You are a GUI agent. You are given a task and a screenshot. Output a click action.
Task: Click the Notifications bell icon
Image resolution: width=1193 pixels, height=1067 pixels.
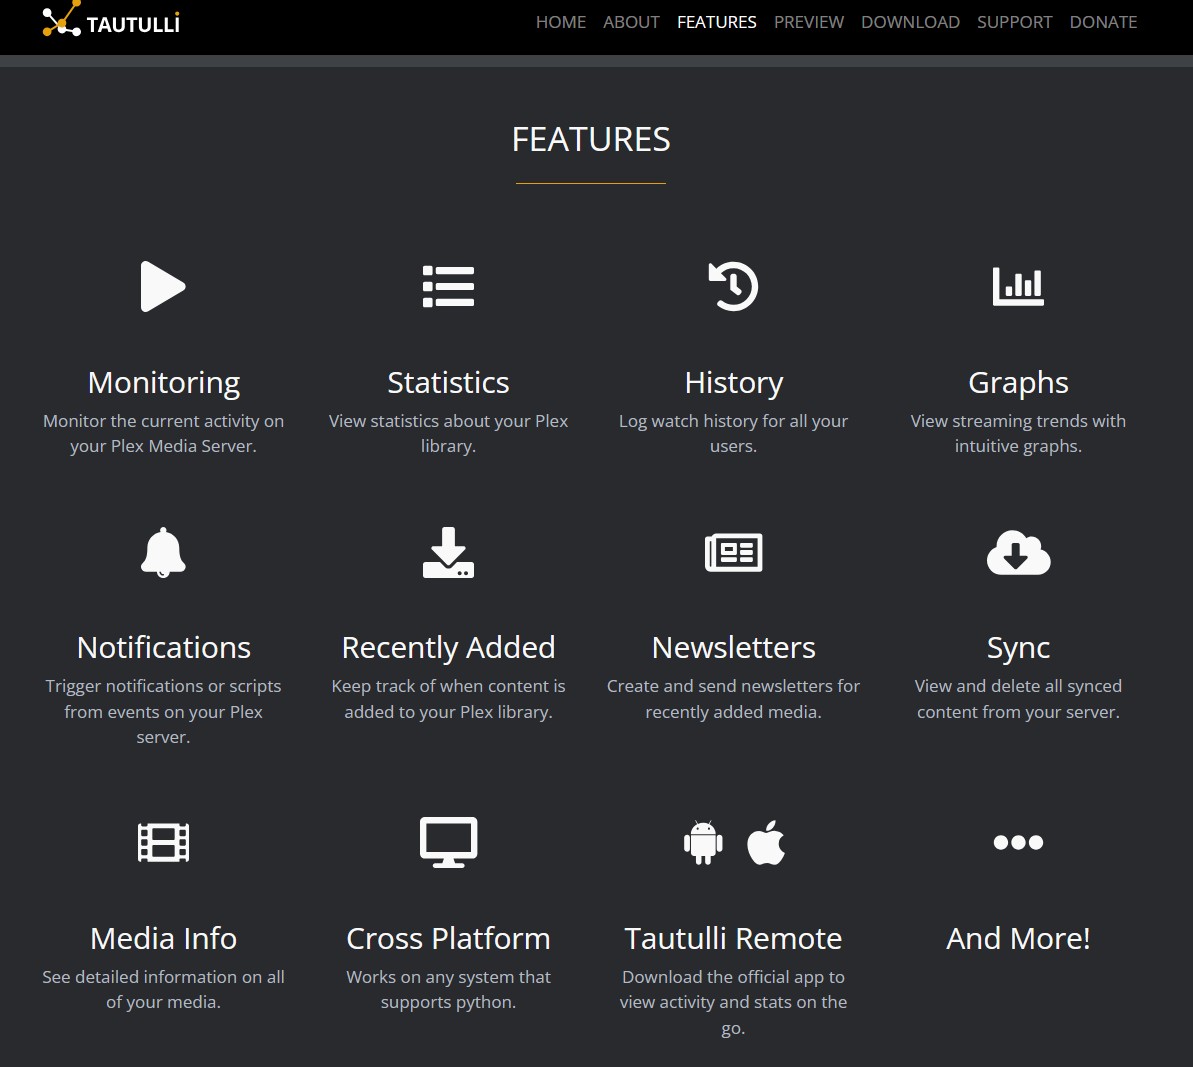(x=163, y=553)
